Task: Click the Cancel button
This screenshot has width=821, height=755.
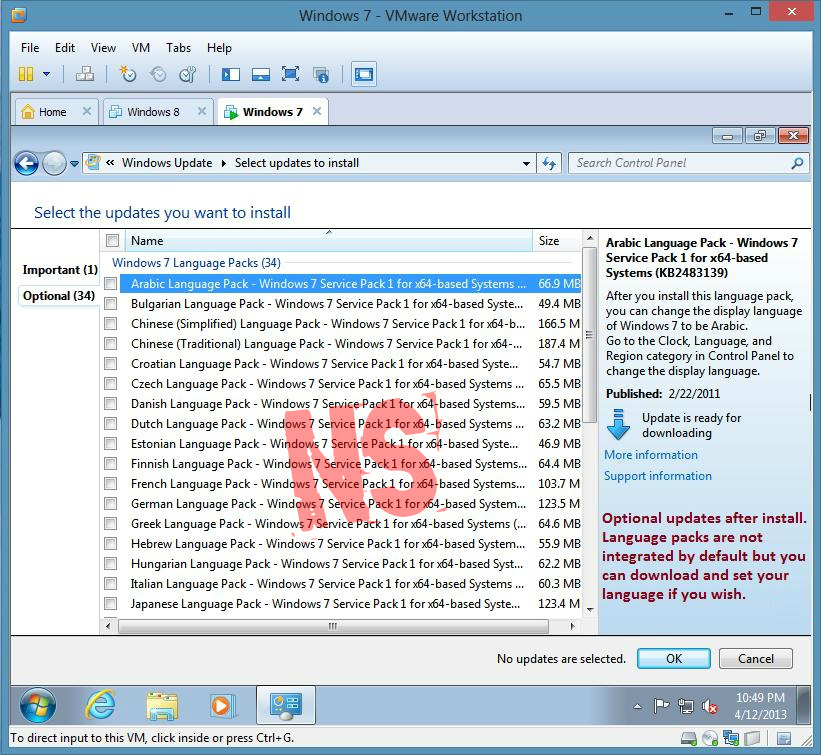Action: [x=756, y=659]
